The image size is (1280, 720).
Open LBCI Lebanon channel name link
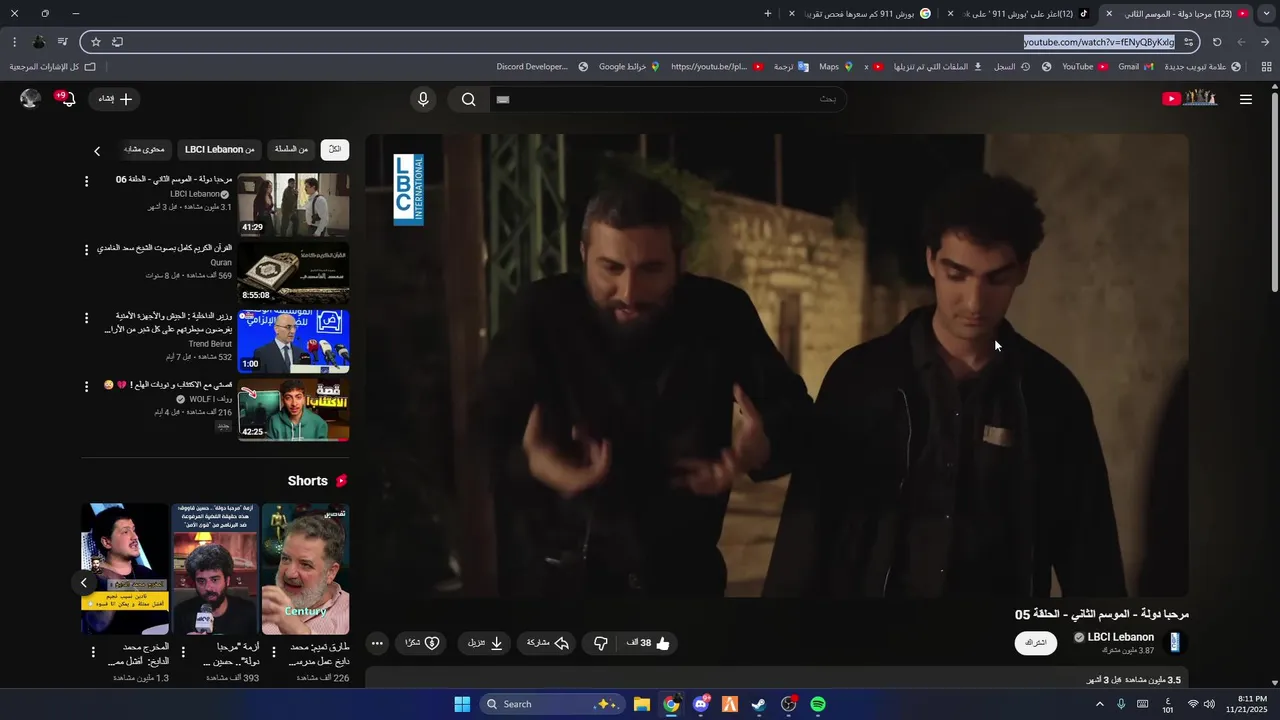pyautogui.click(x=1120, y=637)
